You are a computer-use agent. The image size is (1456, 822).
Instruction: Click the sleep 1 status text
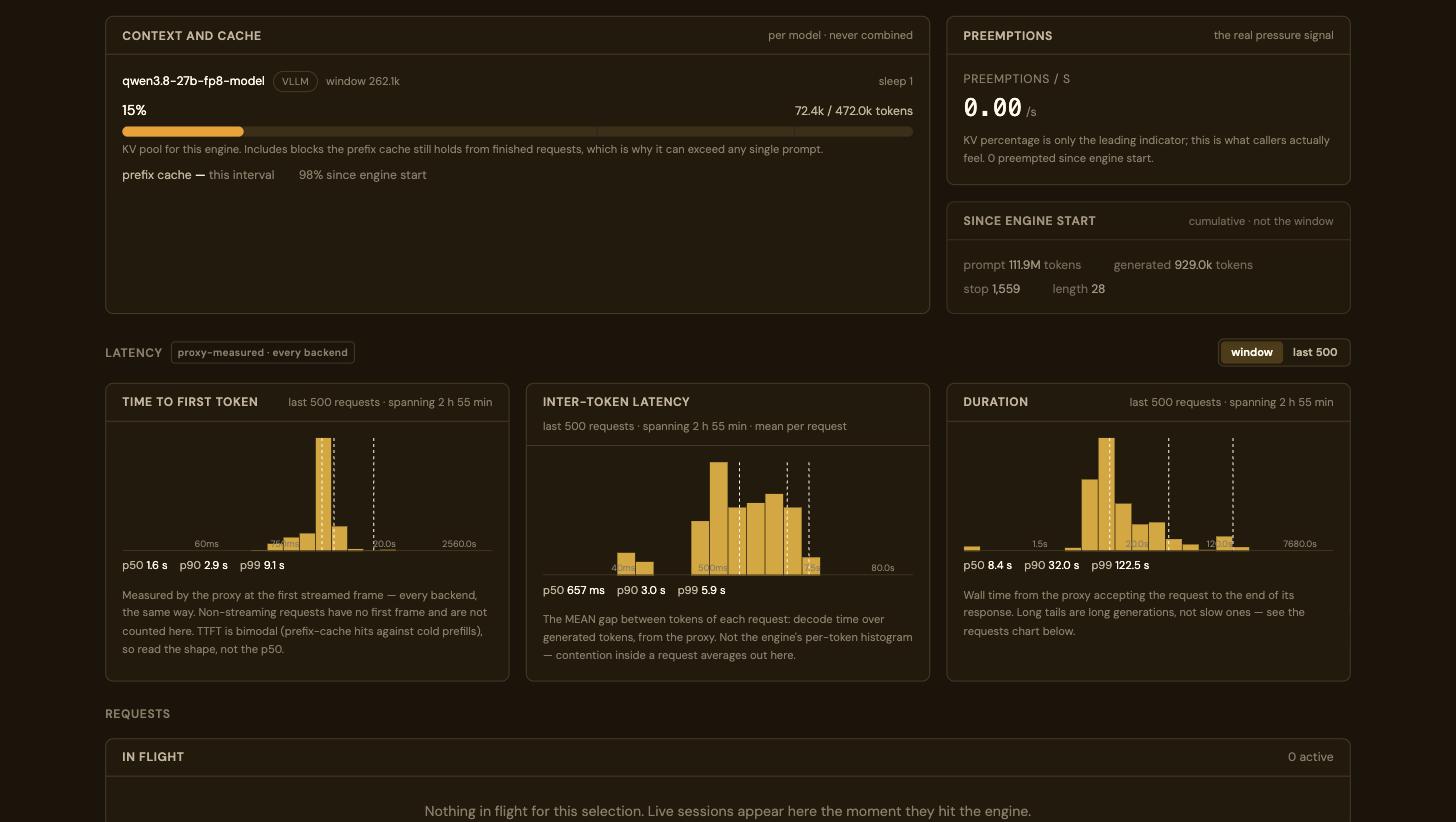895,81
